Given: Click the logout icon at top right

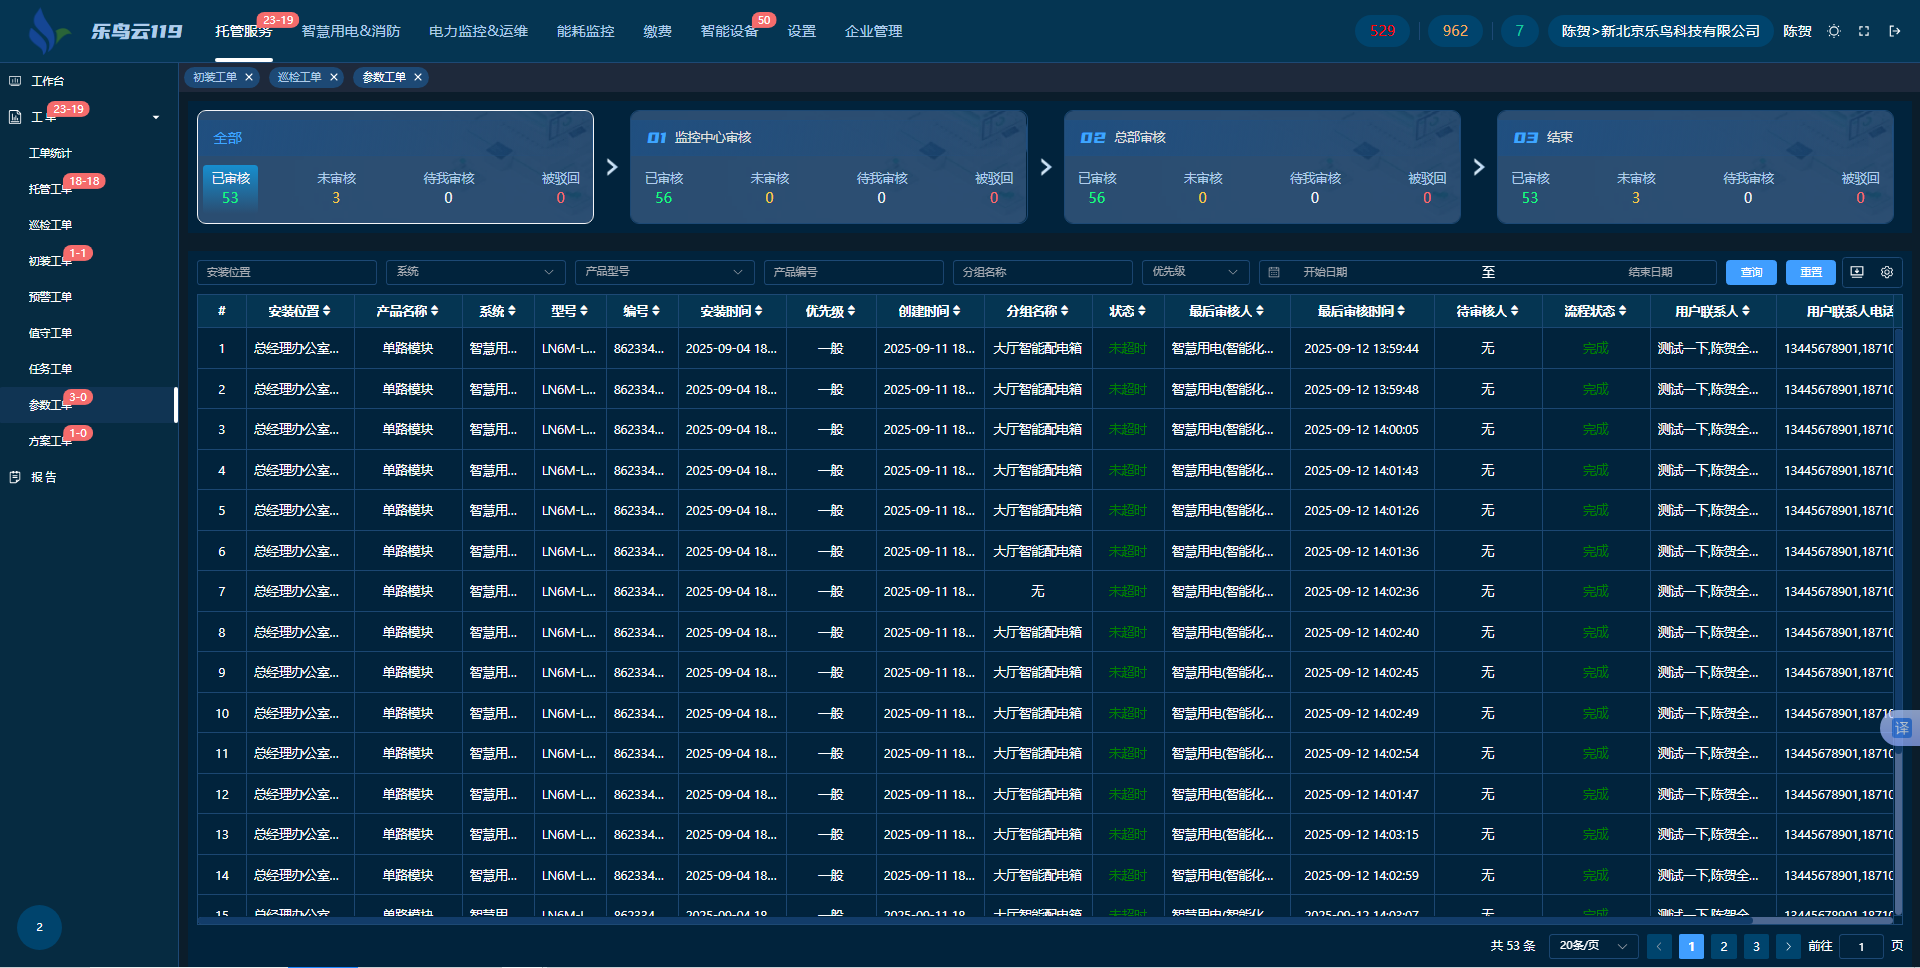Looking at the screenshot, I should [x=1895, y=31].
